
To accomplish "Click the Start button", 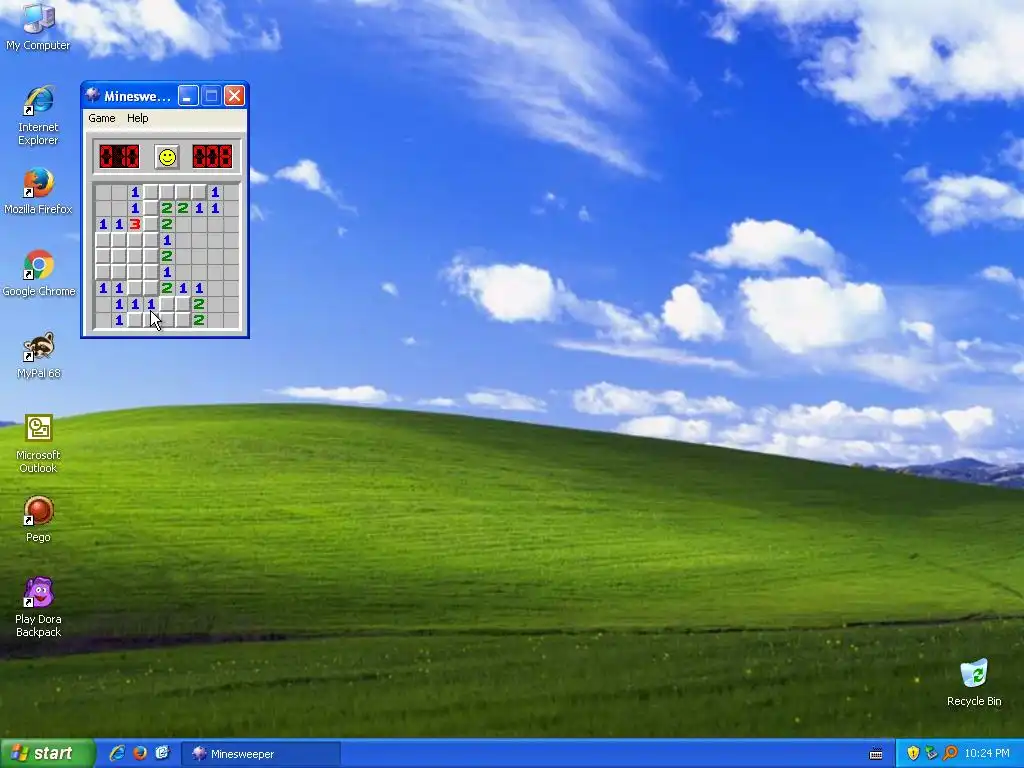I will tap(46, 753).
